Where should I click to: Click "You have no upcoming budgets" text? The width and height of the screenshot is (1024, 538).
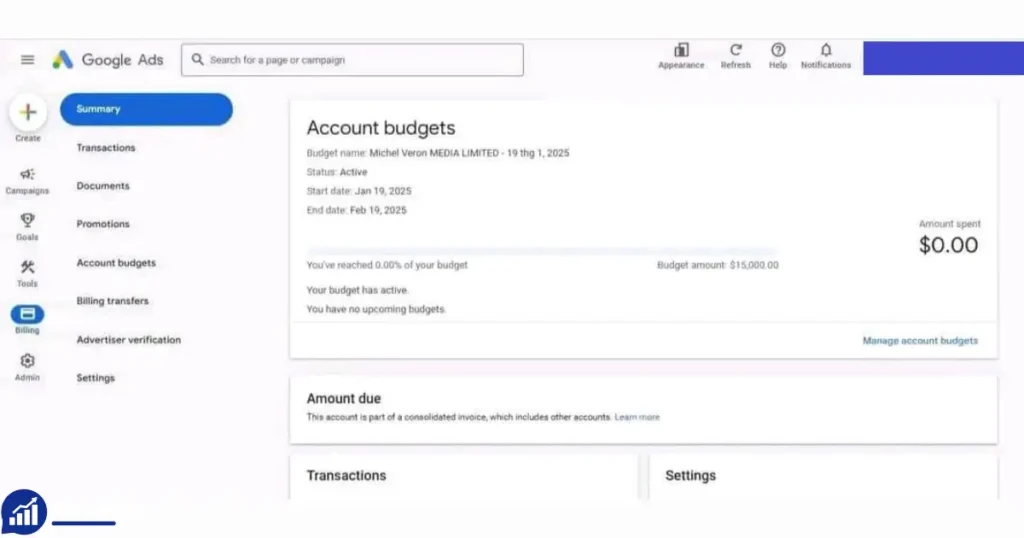[376, 309]
